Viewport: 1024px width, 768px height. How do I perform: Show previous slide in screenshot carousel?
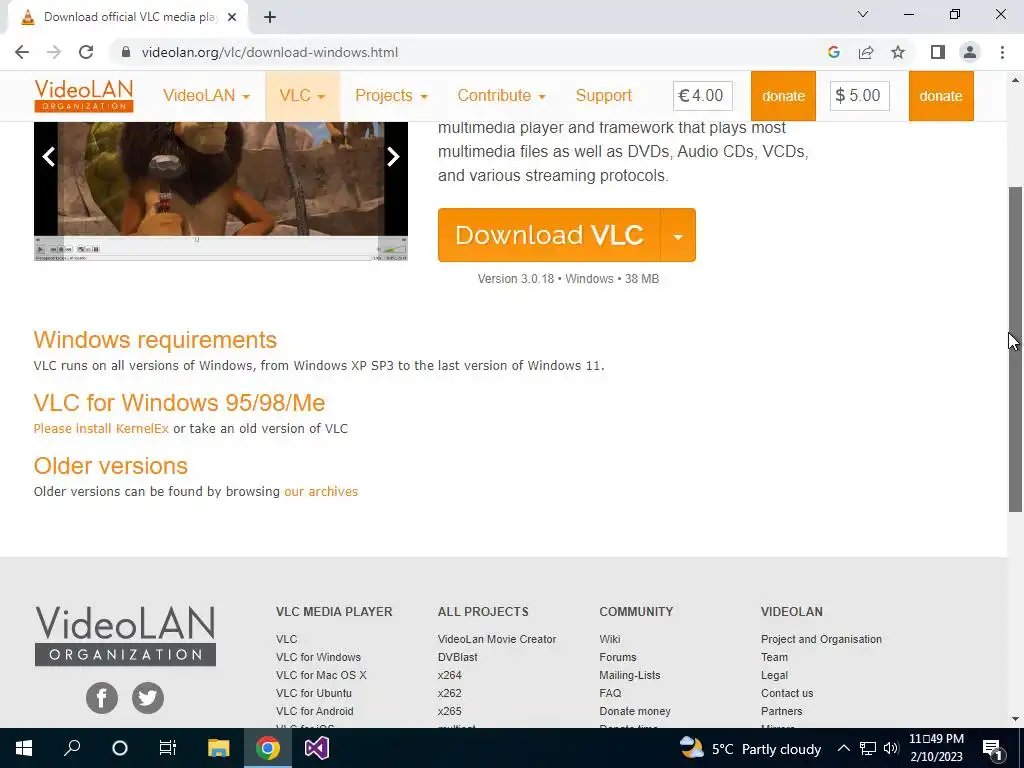(48, 157)
